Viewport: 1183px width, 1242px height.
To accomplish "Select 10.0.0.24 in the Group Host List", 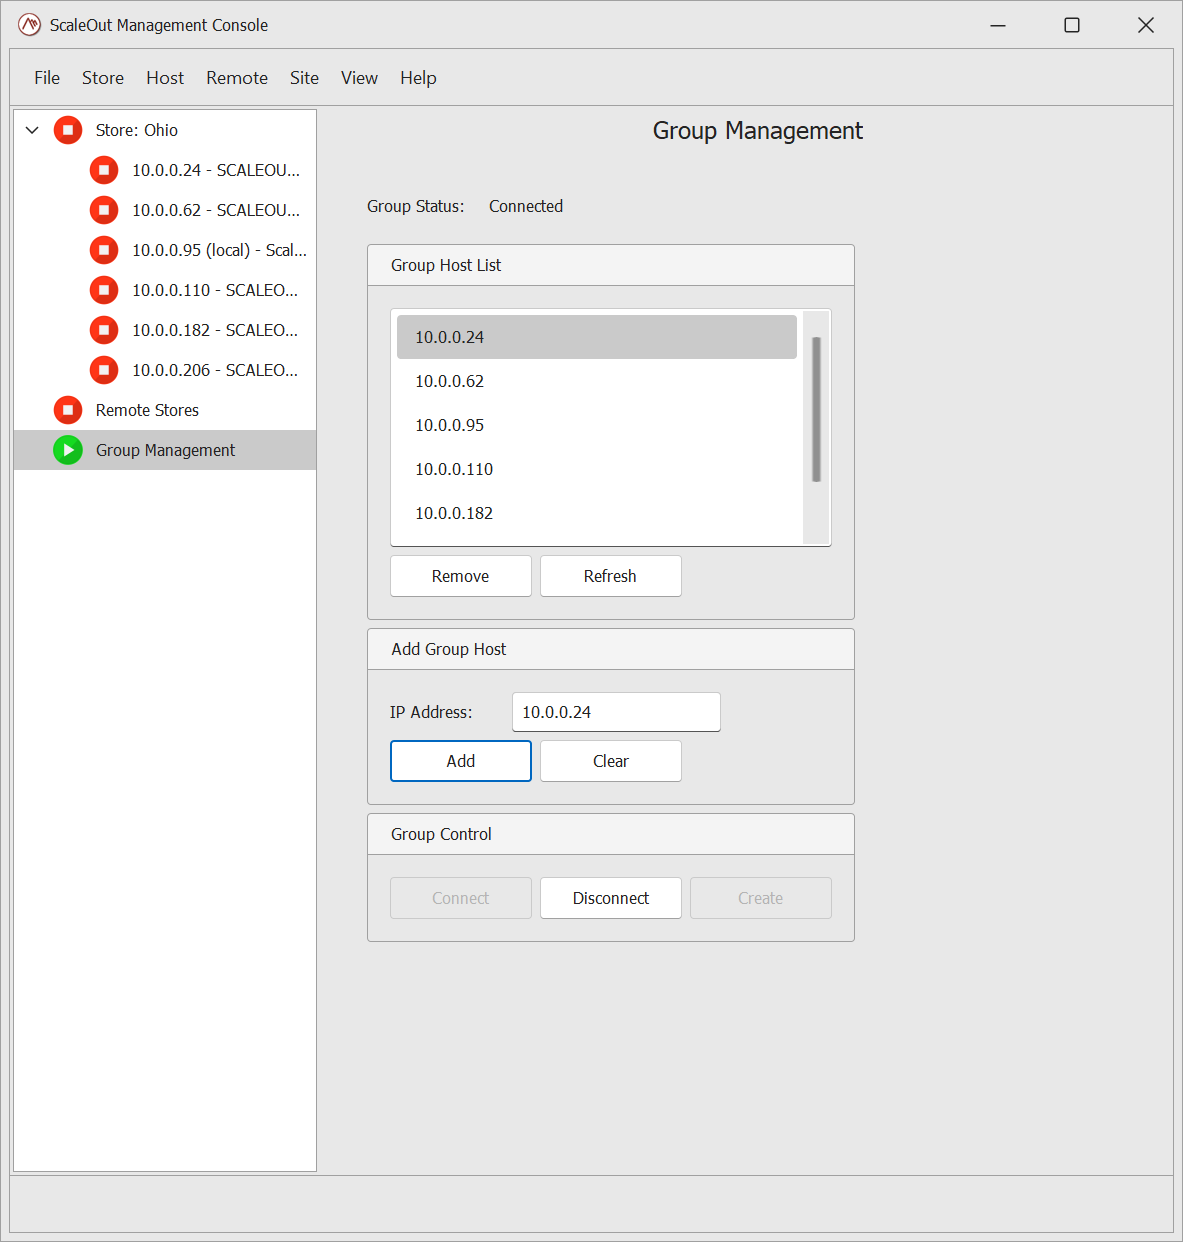I will [x=597, y=337].
